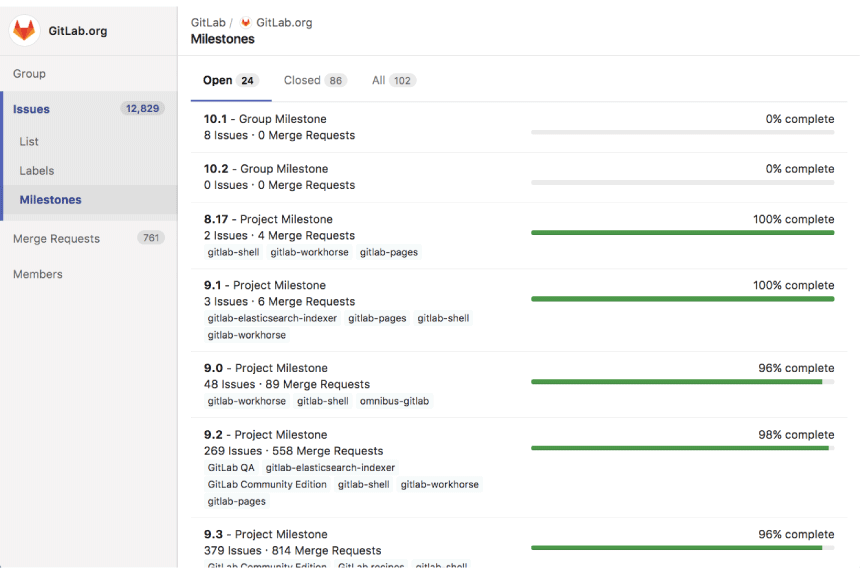Click '8 Issues · 0 Merge Requests' text
The height and width of the screenshot is (573, 860).
coord(280,135)
